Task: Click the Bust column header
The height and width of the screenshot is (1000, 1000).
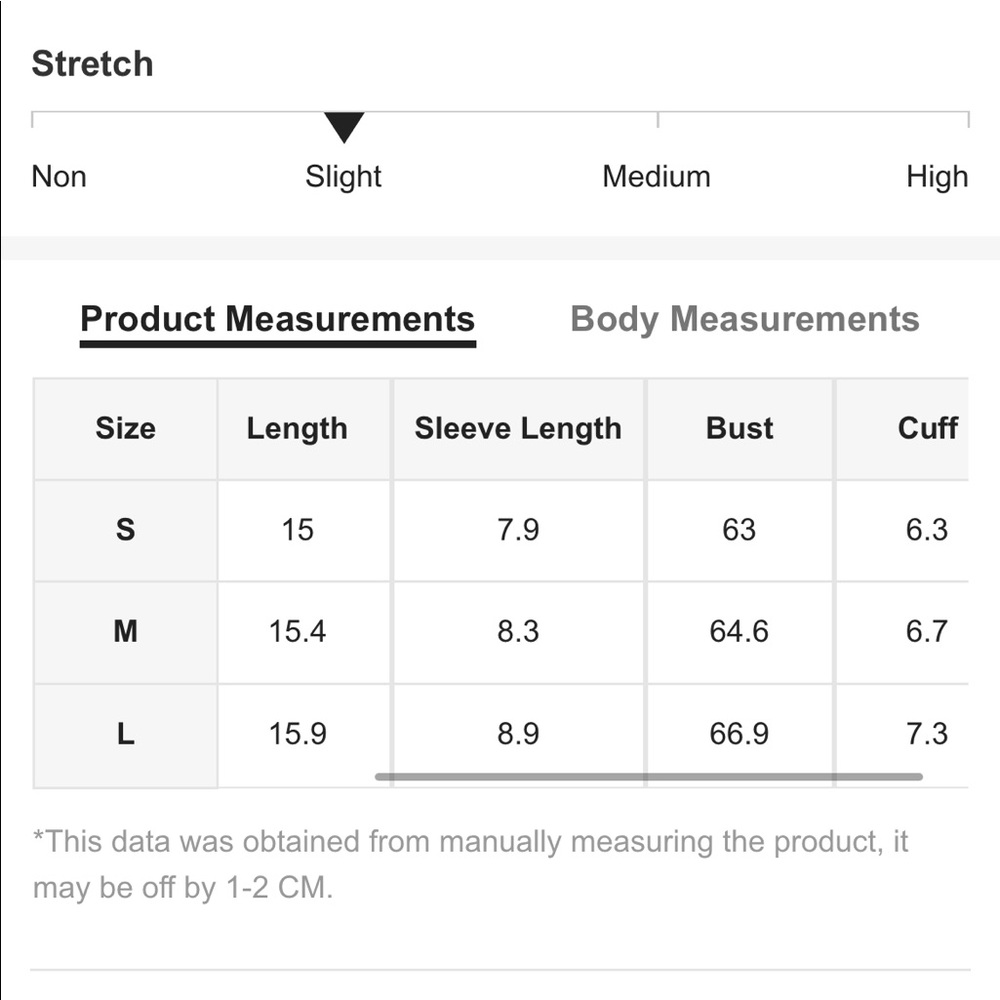Action: coord(739,428)
